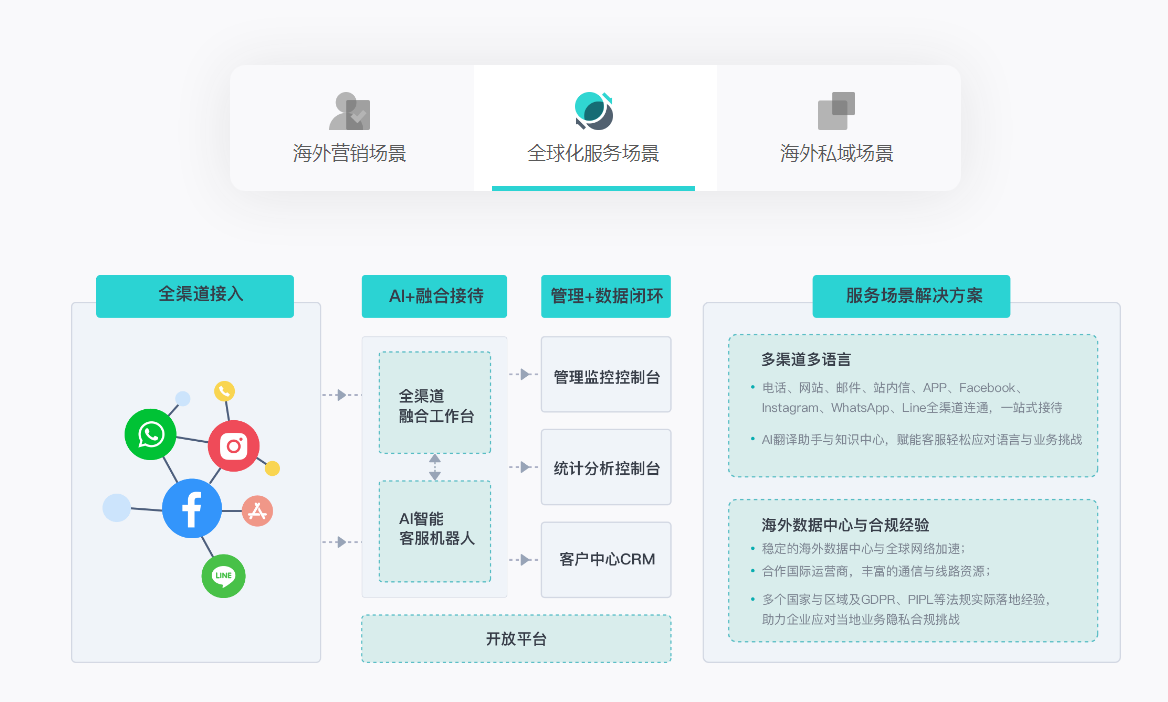Click the double arrow between workbench and robot
Image resolution: width=1168 pixels, height=702 pixels.
pyautogui.click(x=435, y=467)
